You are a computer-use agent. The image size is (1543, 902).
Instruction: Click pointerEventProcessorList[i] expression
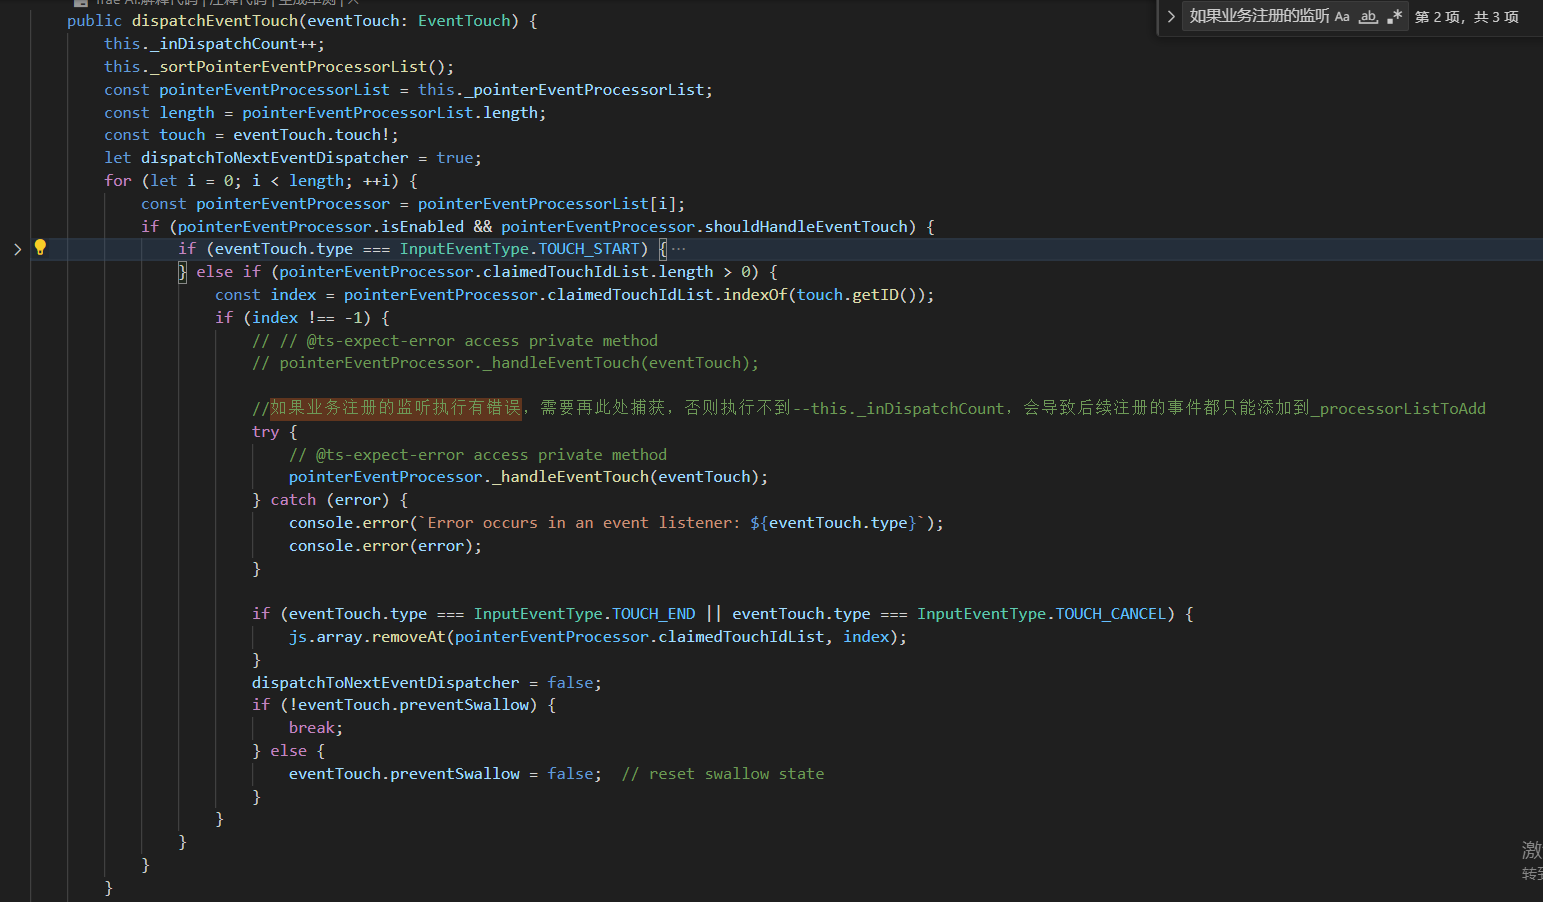point(547,204)
